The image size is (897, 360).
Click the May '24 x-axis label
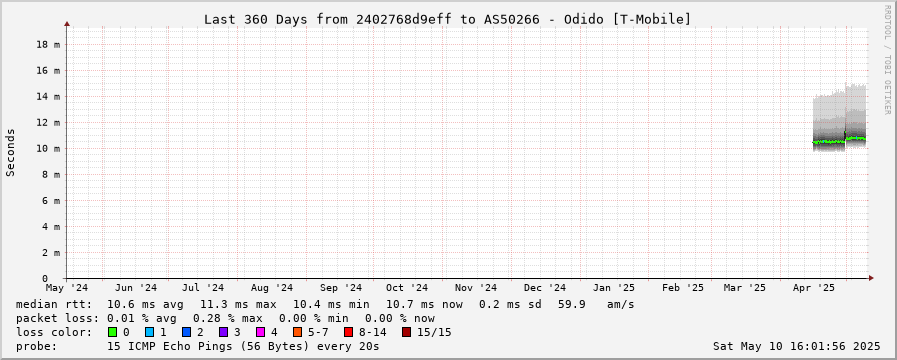[67, 288]
